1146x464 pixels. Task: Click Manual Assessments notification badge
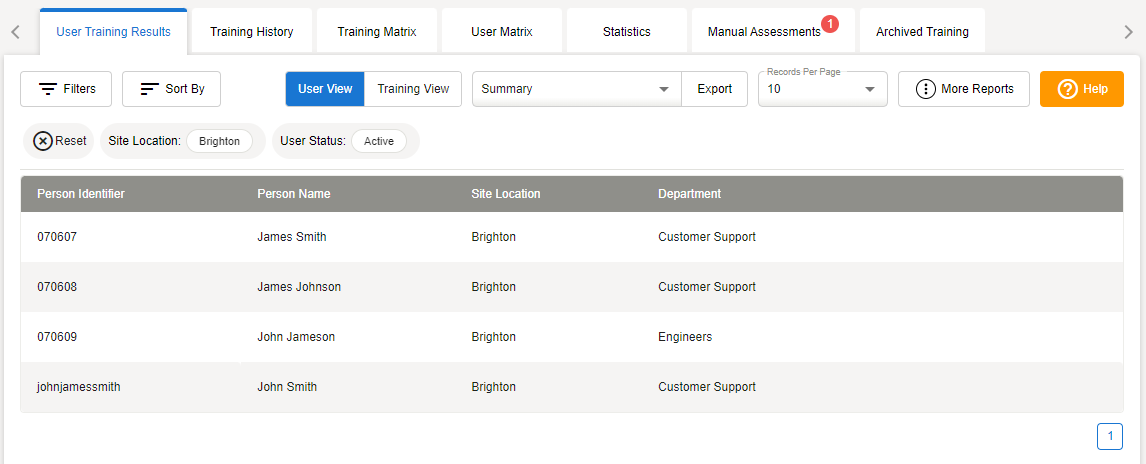(x=829, y=24)
